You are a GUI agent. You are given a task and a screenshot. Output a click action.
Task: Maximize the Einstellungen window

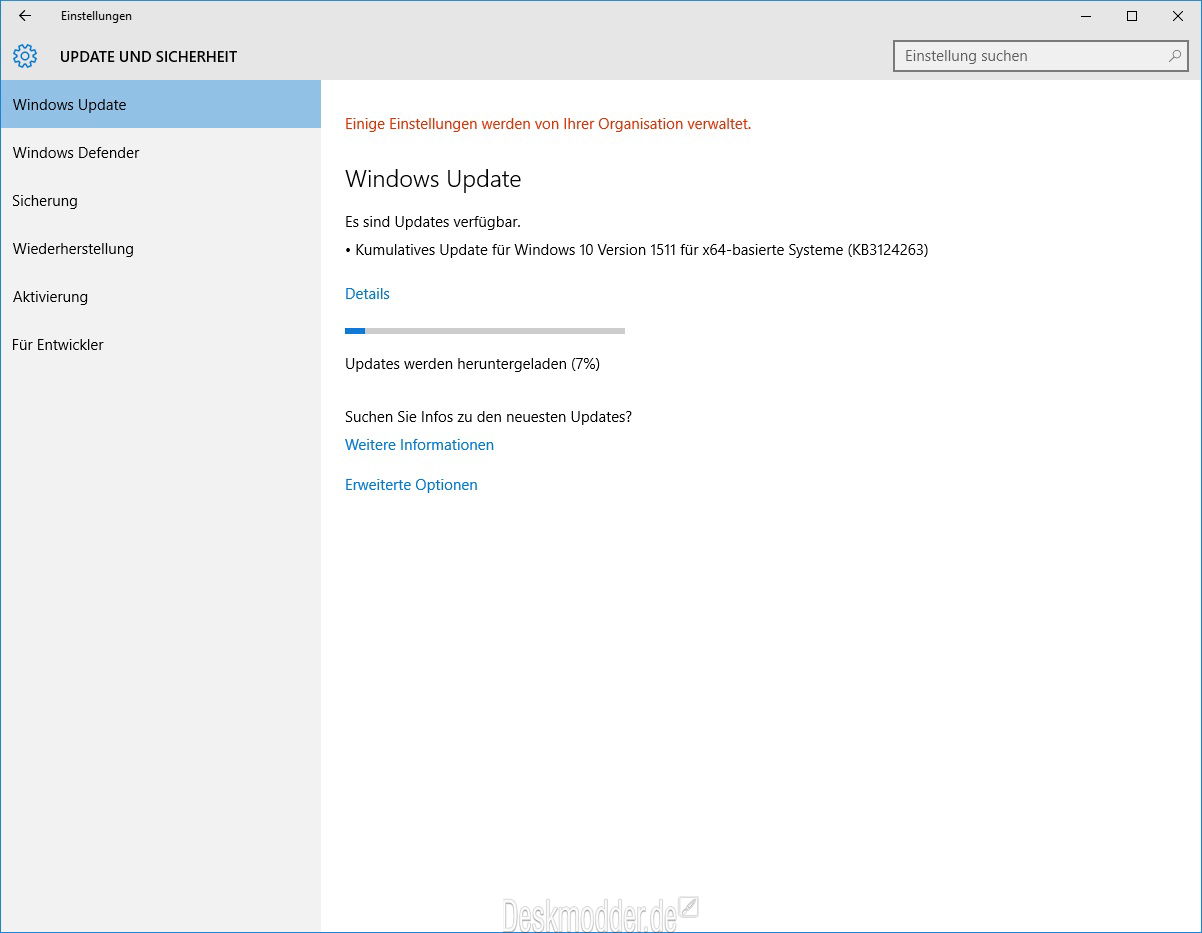[1132, 16]
